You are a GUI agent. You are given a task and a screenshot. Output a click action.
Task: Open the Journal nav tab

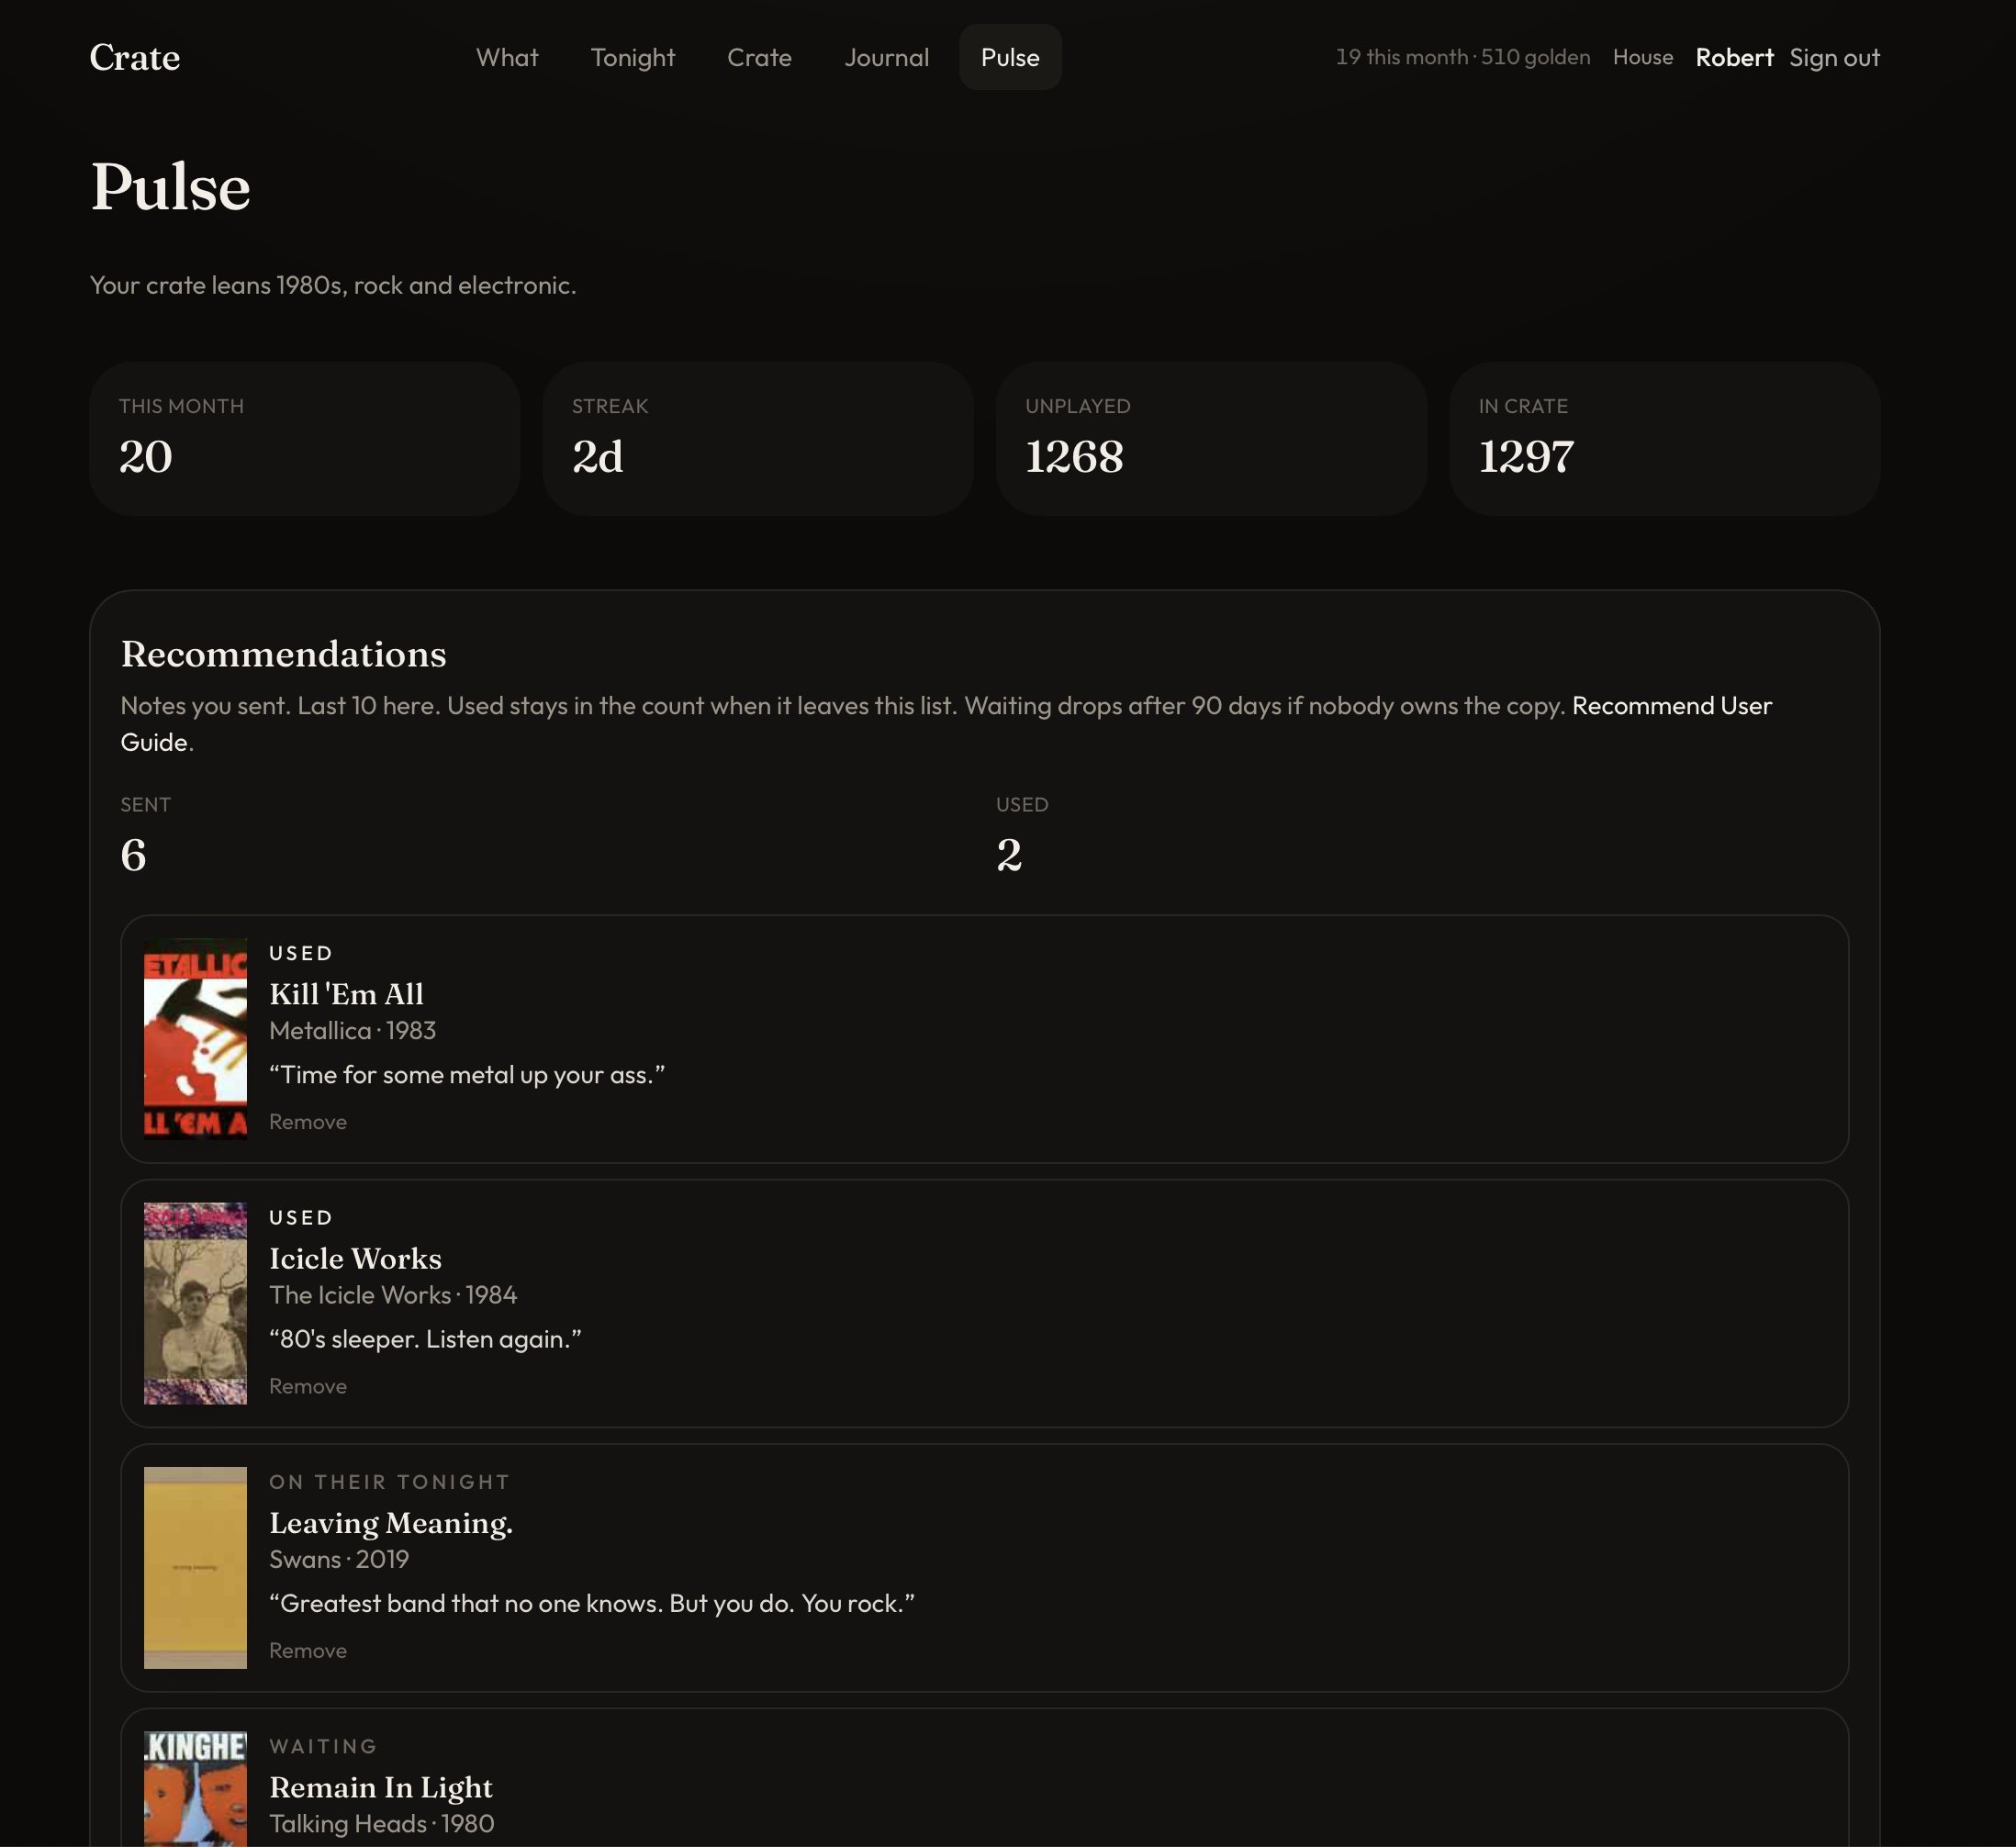886,57
